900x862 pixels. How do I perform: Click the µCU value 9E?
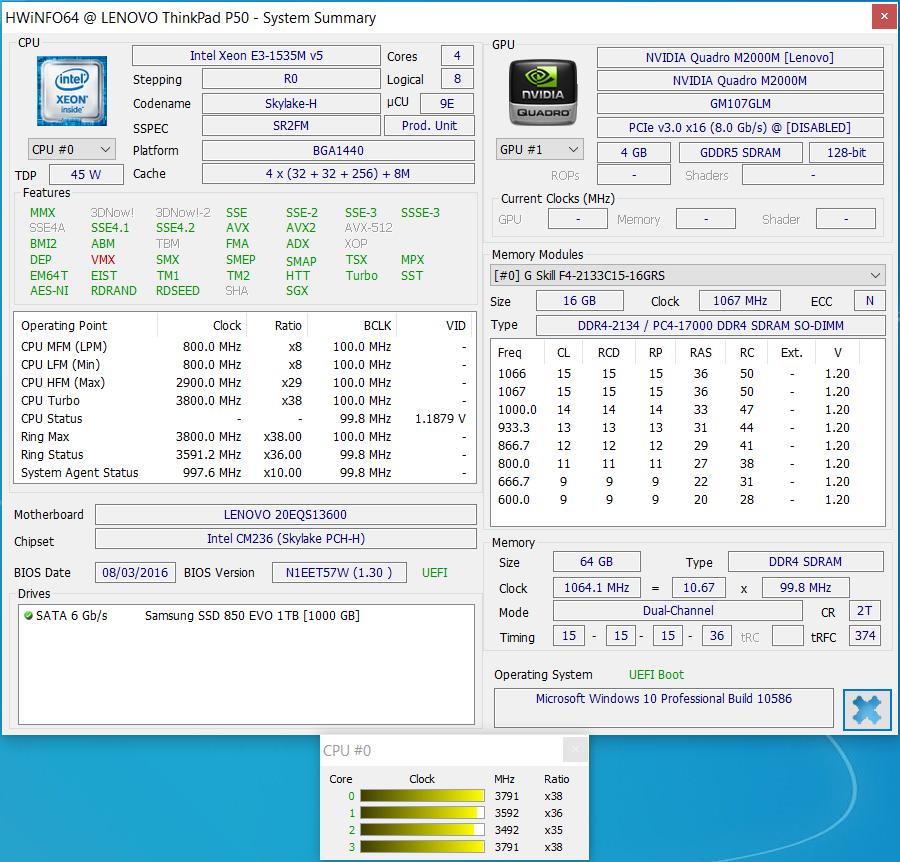click(447, 103)
